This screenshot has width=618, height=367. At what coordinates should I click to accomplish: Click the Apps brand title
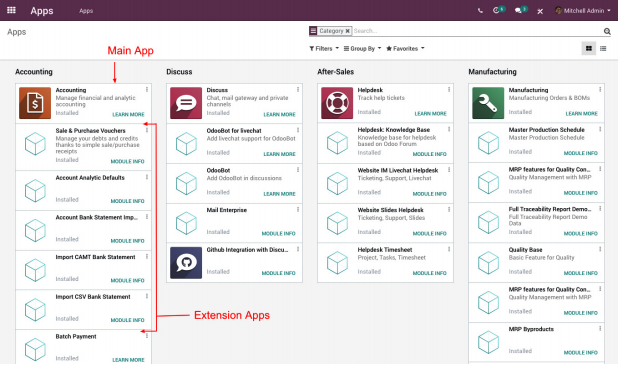42,11
